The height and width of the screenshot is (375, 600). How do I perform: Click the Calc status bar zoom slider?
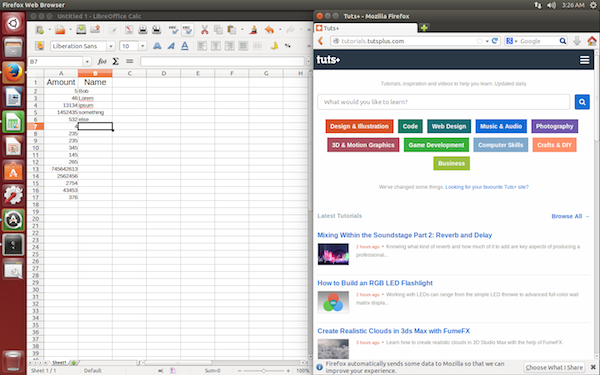coord(263,370)
